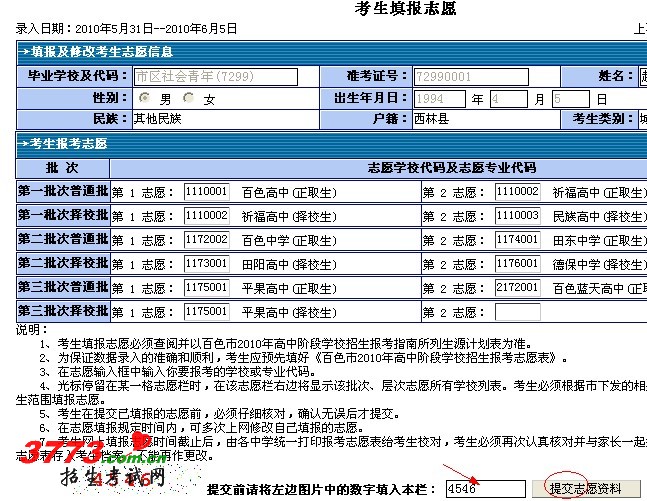Click 第一批次择校批 first choice code field

point(207,215)
